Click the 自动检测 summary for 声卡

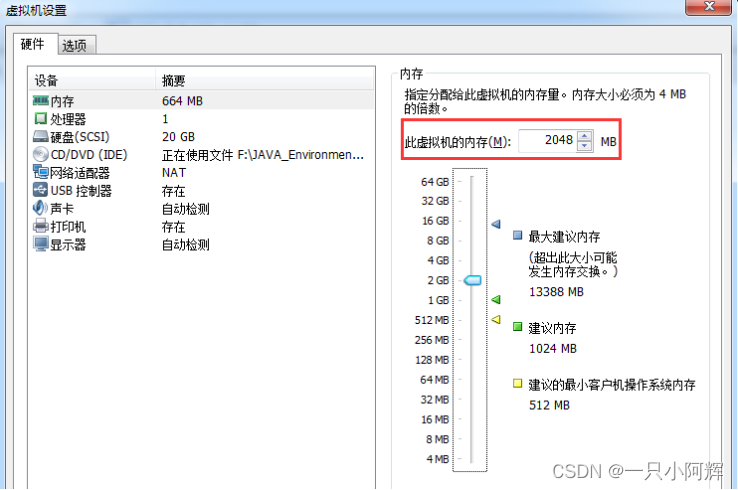[x=186, y=209]
